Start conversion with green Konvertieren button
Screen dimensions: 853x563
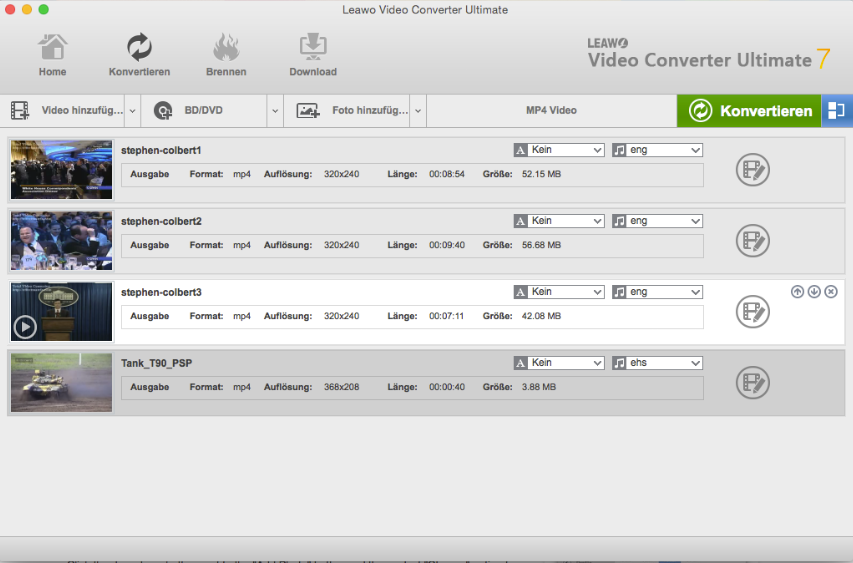coord(749,111)
